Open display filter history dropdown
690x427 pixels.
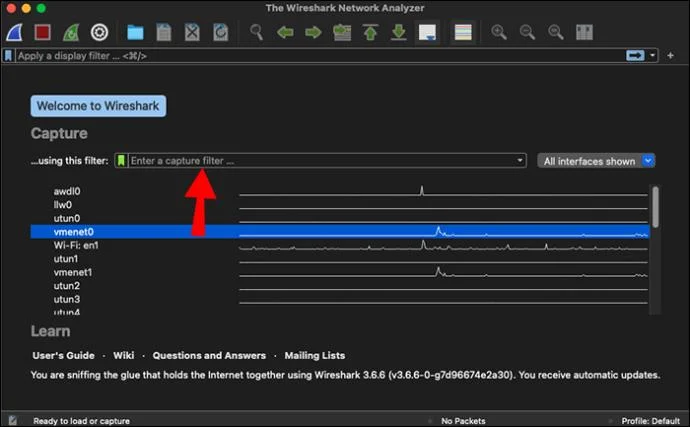click(652, 55)
